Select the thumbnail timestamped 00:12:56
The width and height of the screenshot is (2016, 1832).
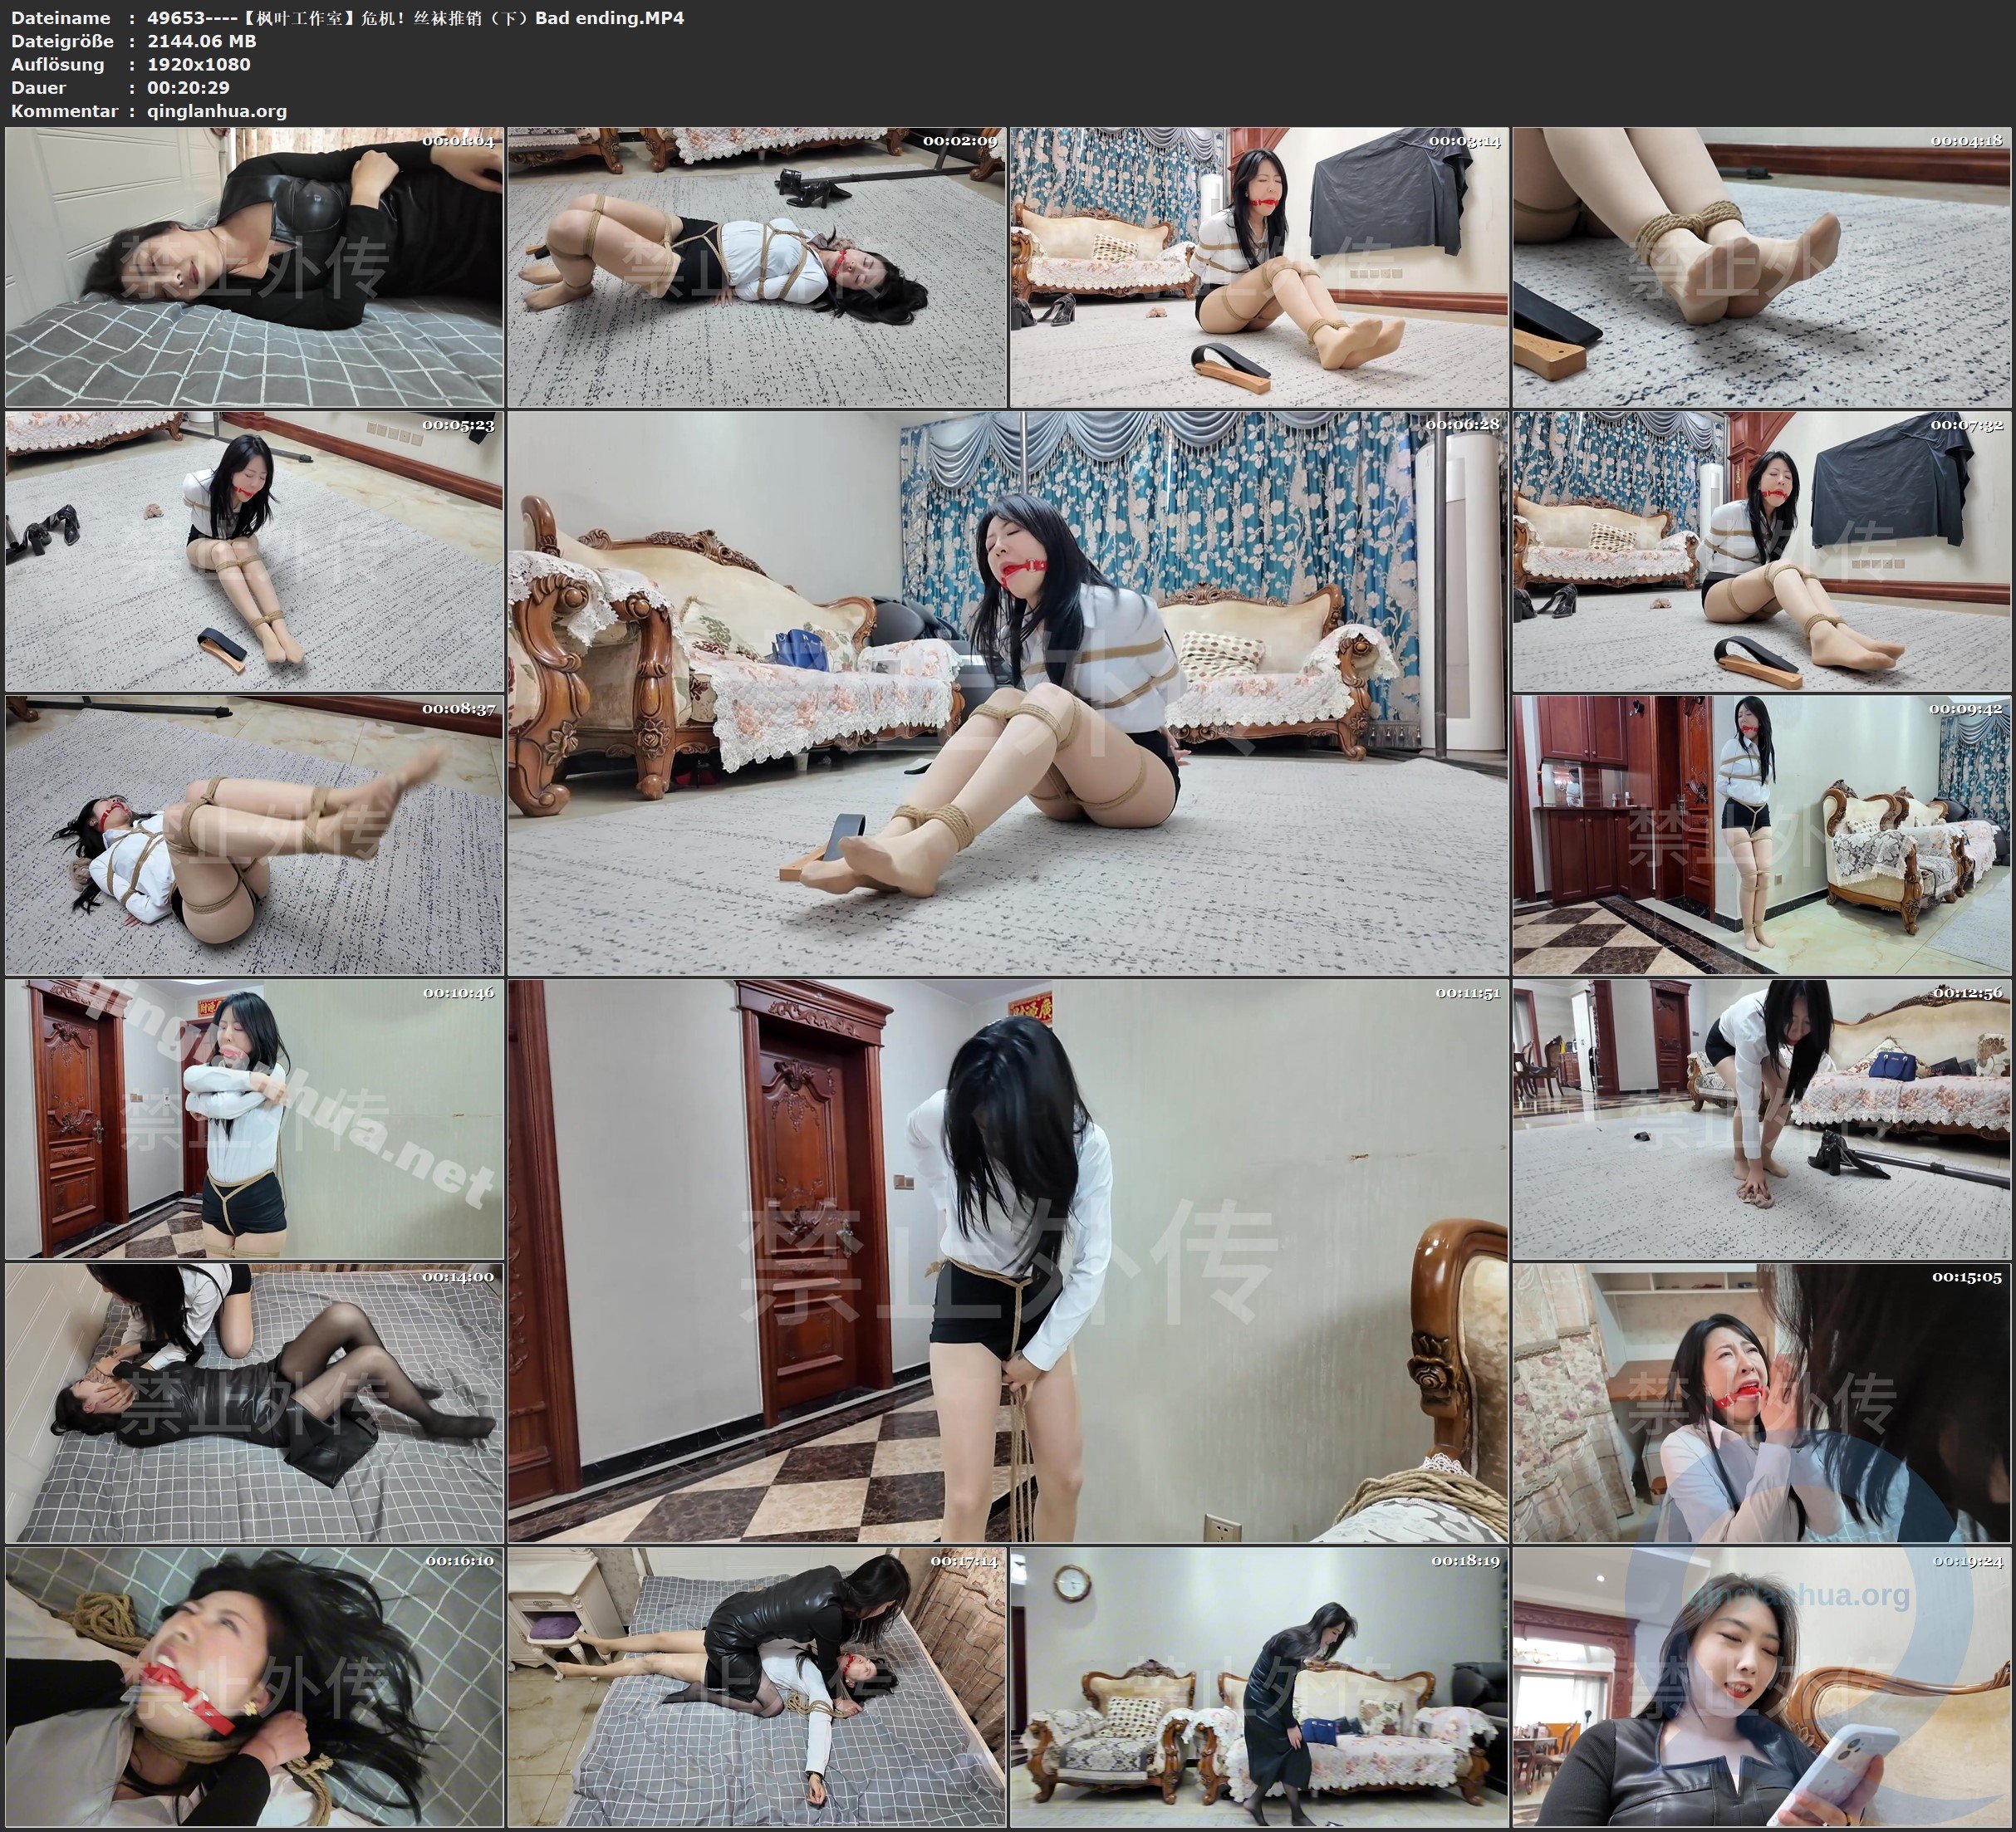(x=1762, y=1119)
